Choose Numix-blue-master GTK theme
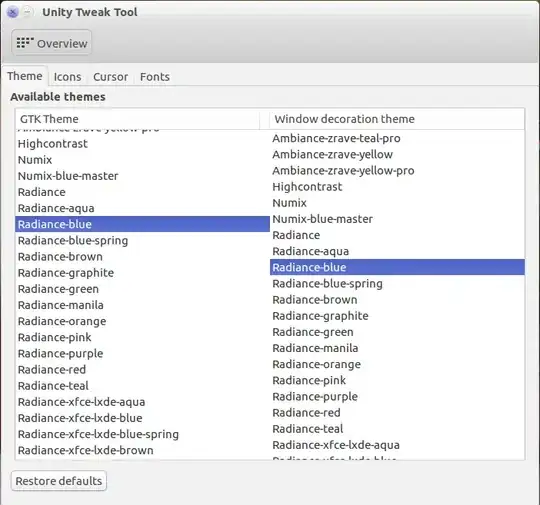Viewport: 540px width, 505px height. coord(143,176)
